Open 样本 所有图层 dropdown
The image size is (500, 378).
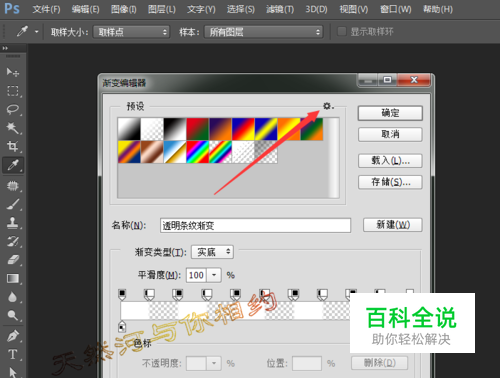[264, 32]
